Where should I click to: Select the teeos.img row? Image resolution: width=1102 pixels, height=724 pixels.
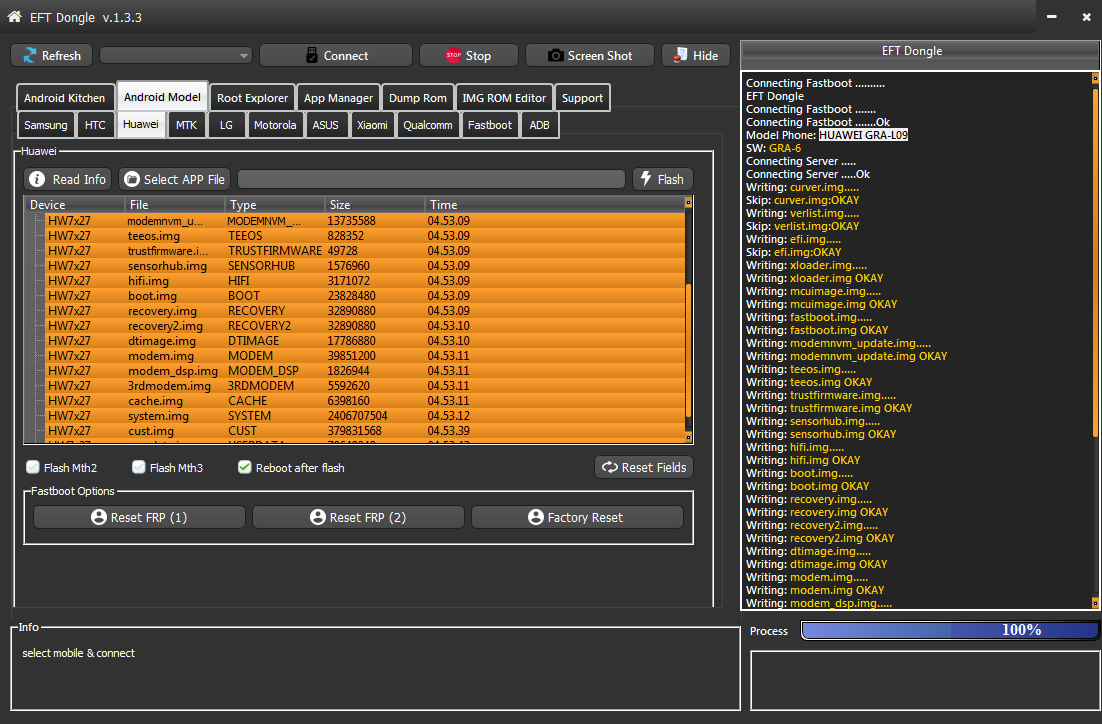pyautogui.click(x=365, y=236)
